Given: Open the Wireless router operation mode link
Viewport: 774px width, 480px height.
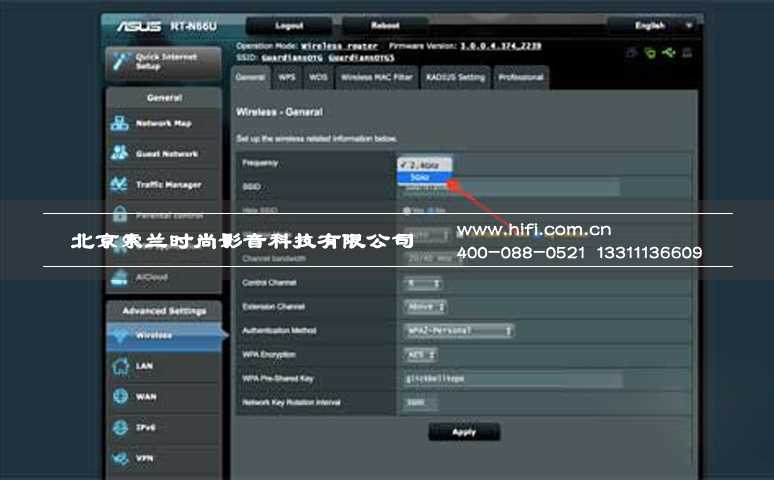Looking at the screenshot, I should click(x=339, y=46).
